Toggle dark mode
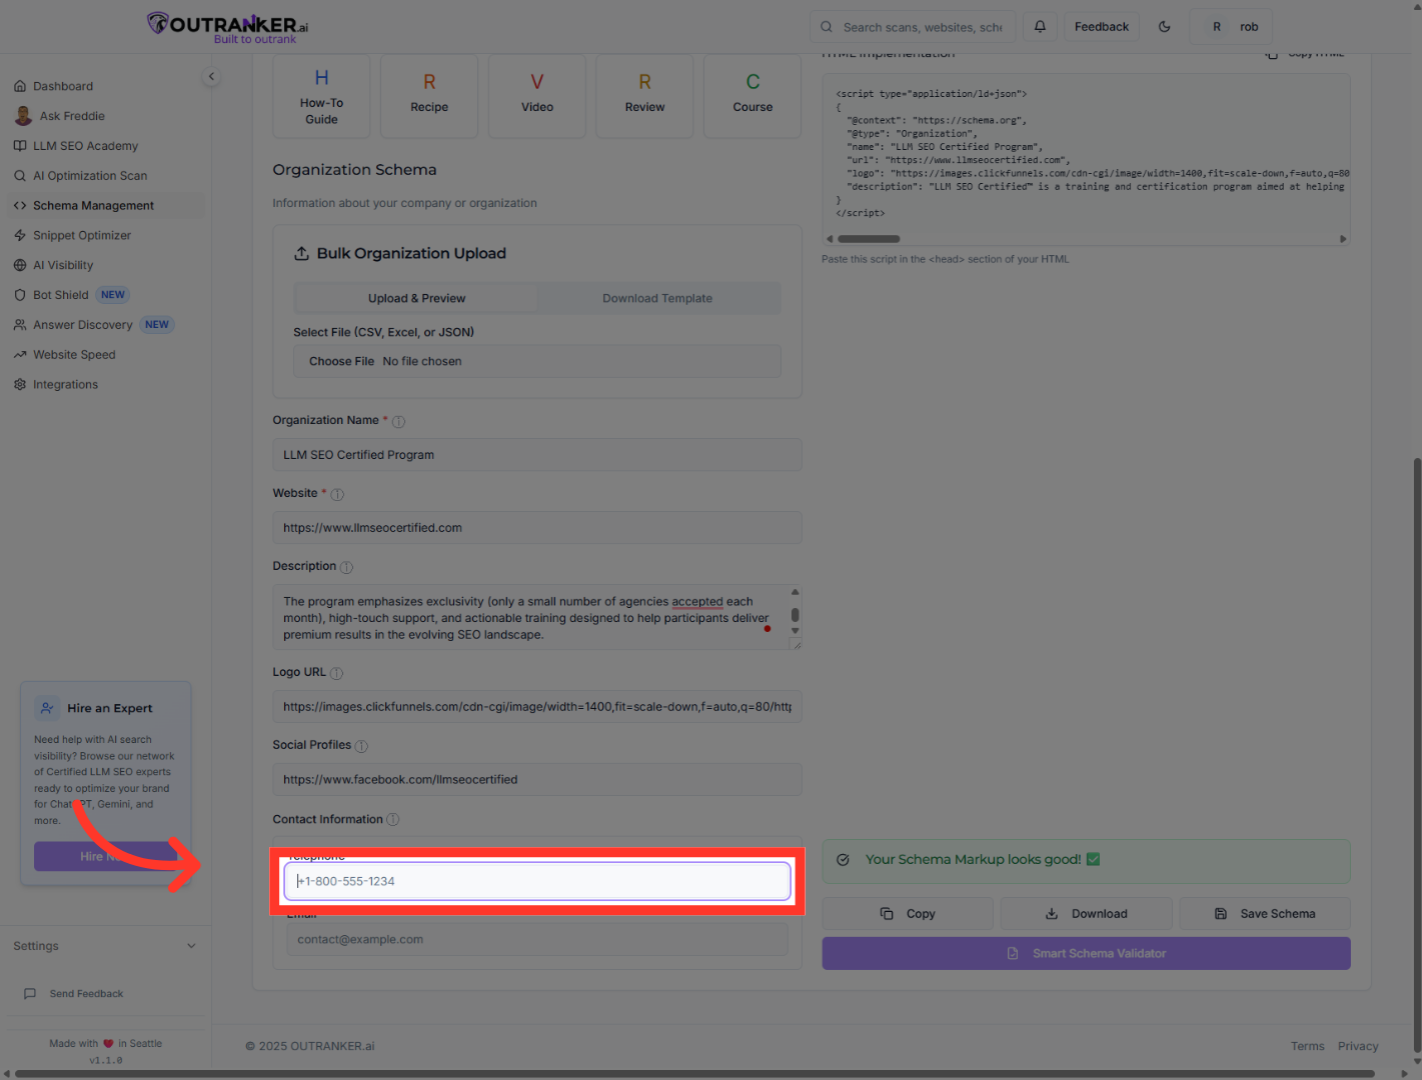 pos(1164,26)
